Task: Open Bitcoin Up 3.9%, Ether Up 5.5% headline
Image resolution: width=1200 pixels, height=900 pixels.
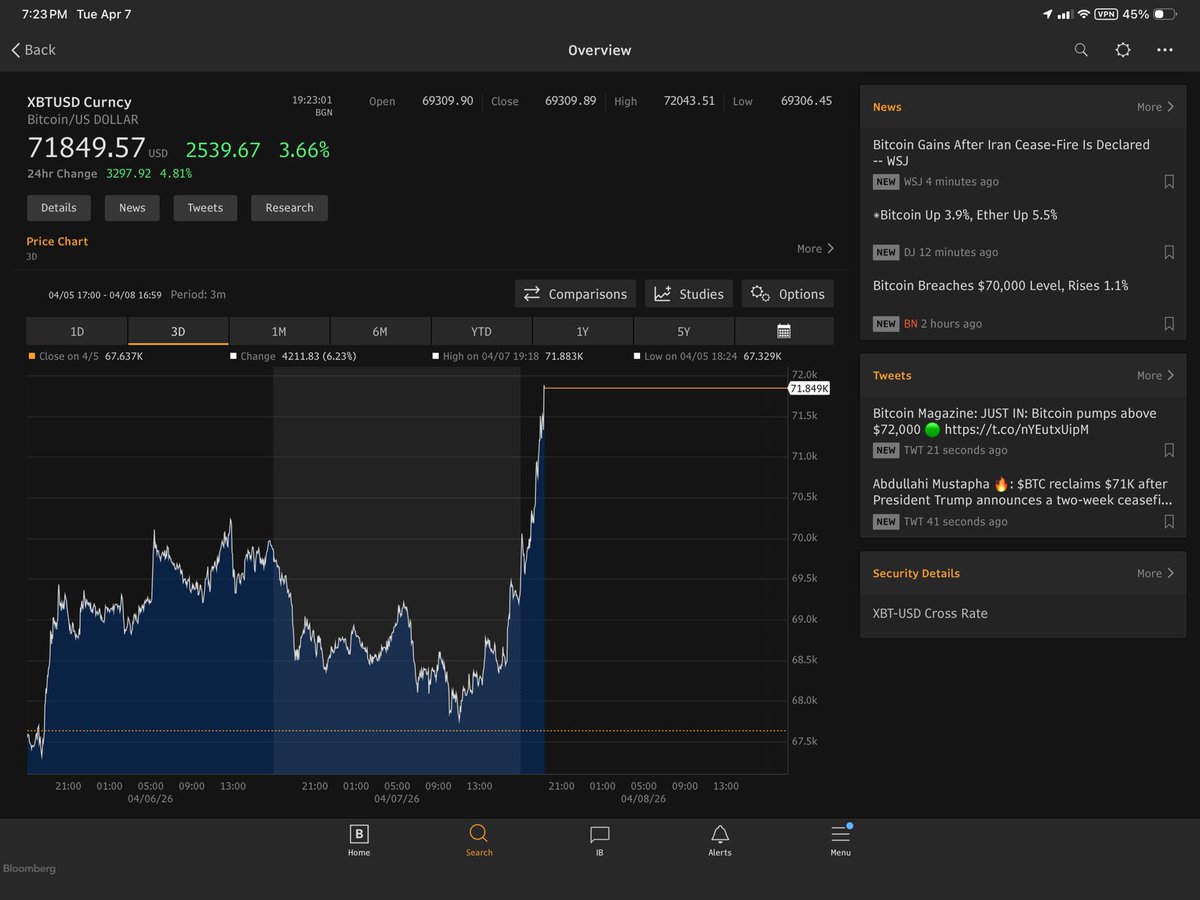Action: 965,215
